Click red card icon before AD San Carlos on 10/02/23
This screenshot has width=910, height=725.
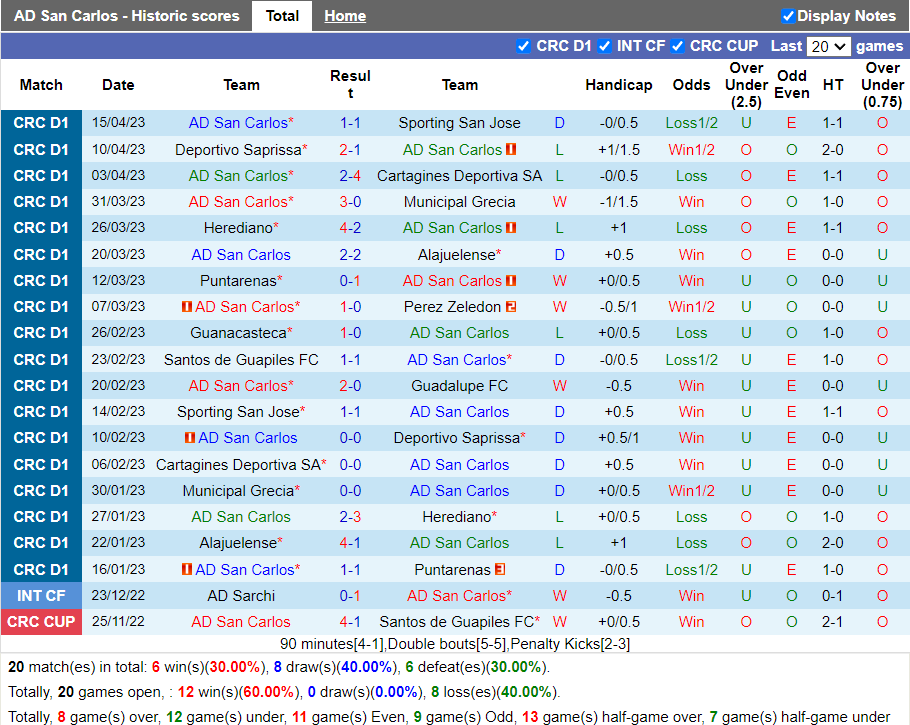click(190, 438)
